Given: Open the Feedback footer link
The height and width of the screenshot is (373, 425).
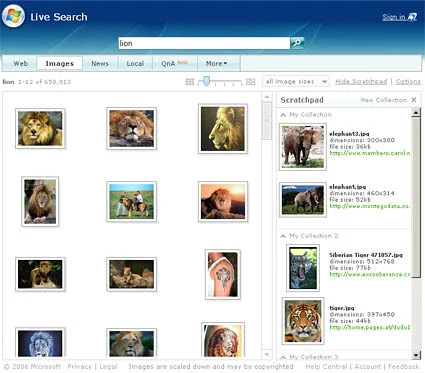Looking at the screenshot, I should 403,367.
